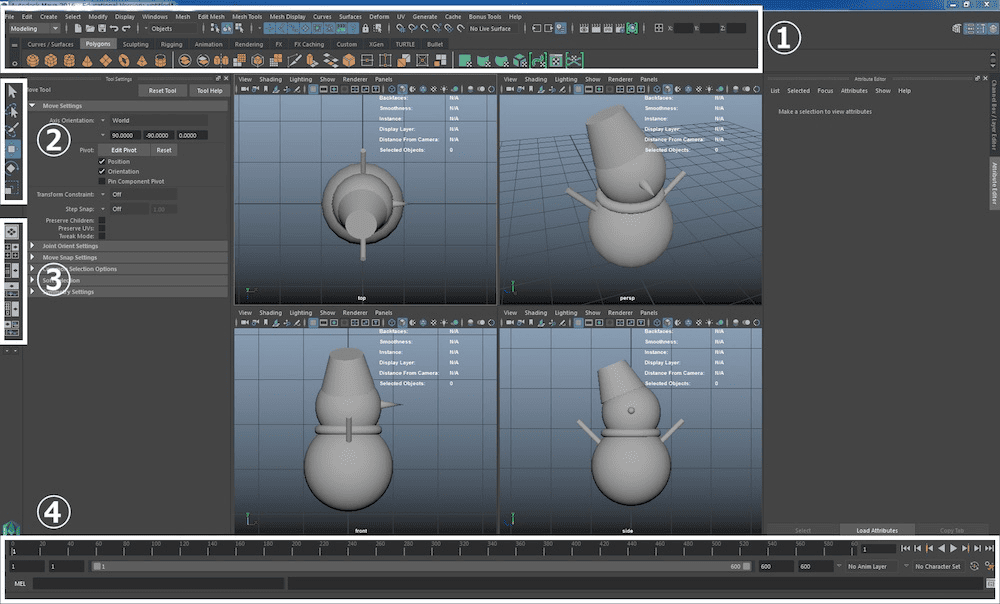
Task: Select the Paint Selection tool
Action: click(x=12, y=130)
